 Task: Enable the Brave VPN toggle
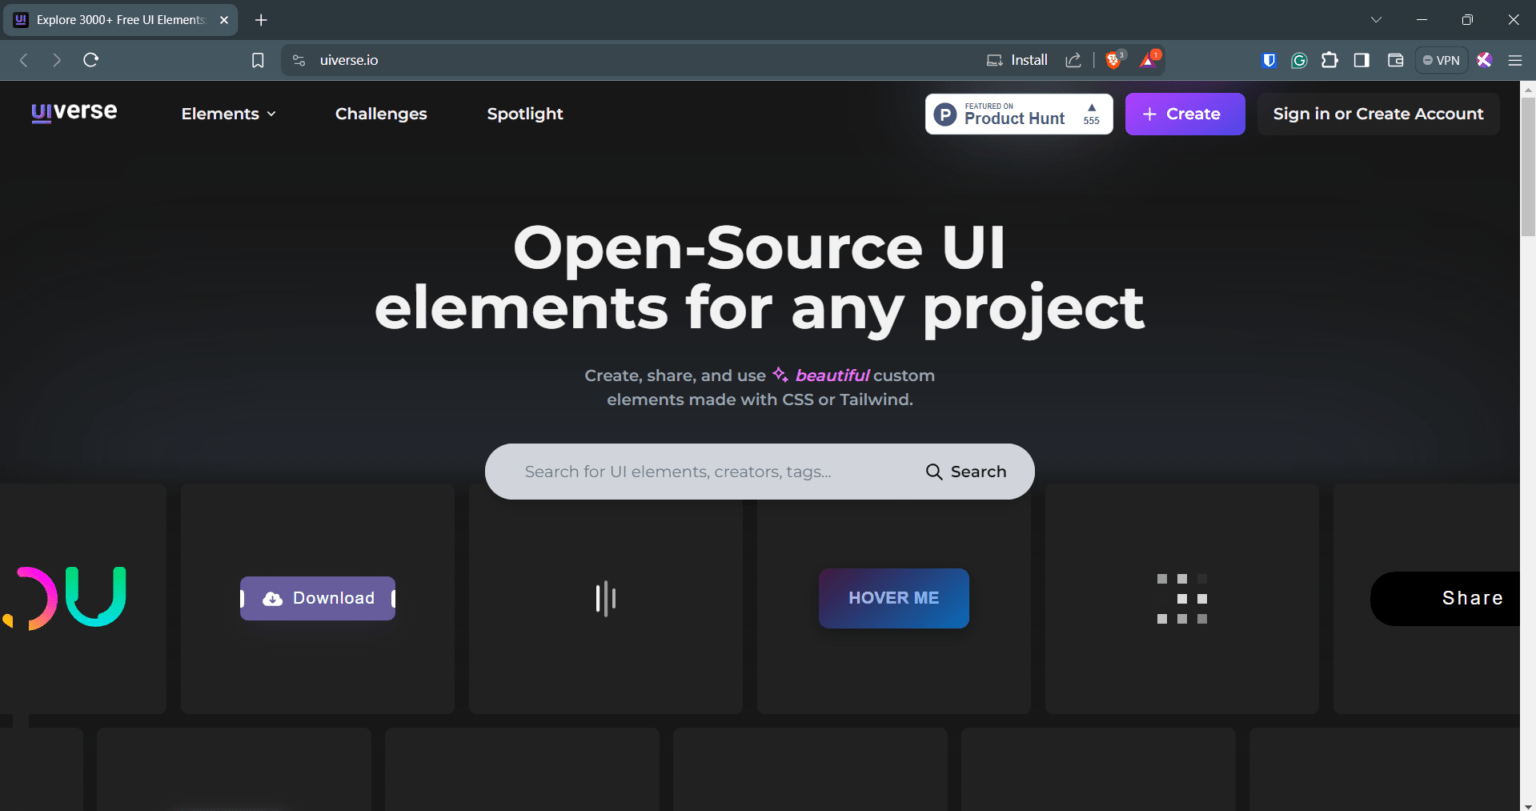pos(1440,59)
